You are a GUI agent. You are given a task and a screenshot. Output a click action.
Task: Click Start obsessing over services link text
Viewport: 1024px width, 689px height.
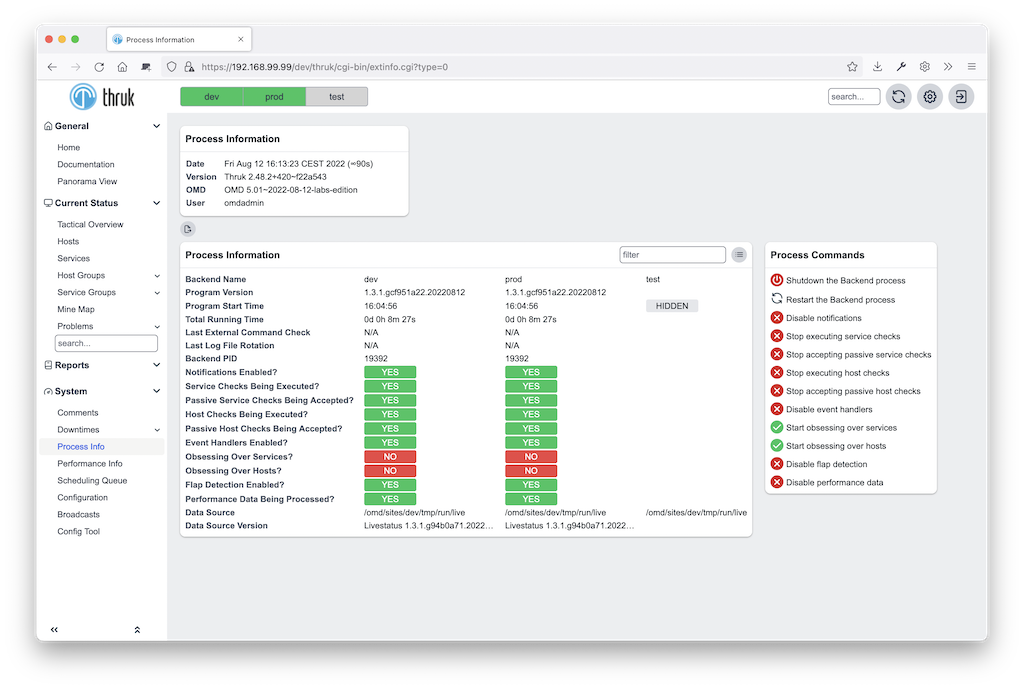click(x=841, y=428)
